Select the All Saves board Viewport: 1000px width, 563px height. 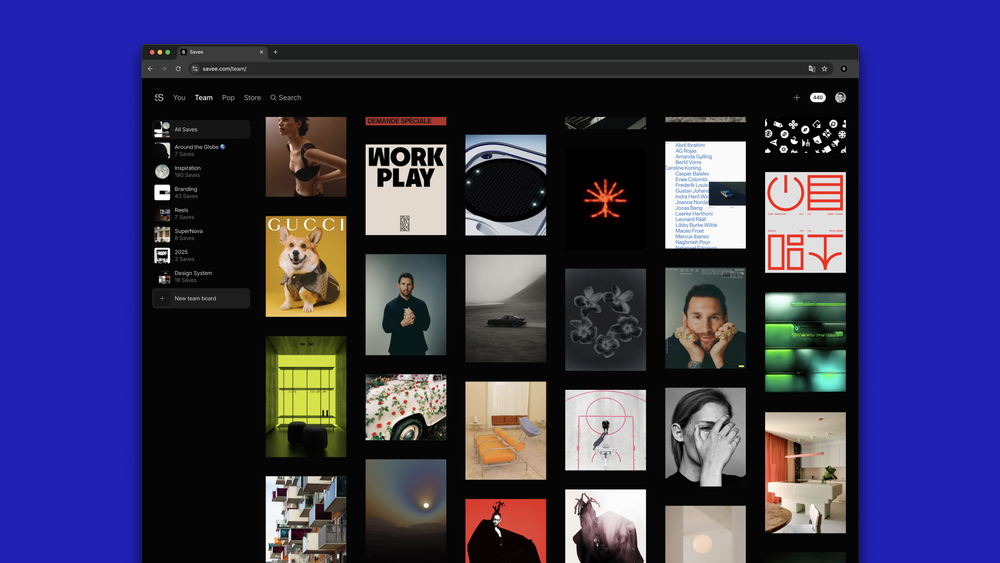201,130
